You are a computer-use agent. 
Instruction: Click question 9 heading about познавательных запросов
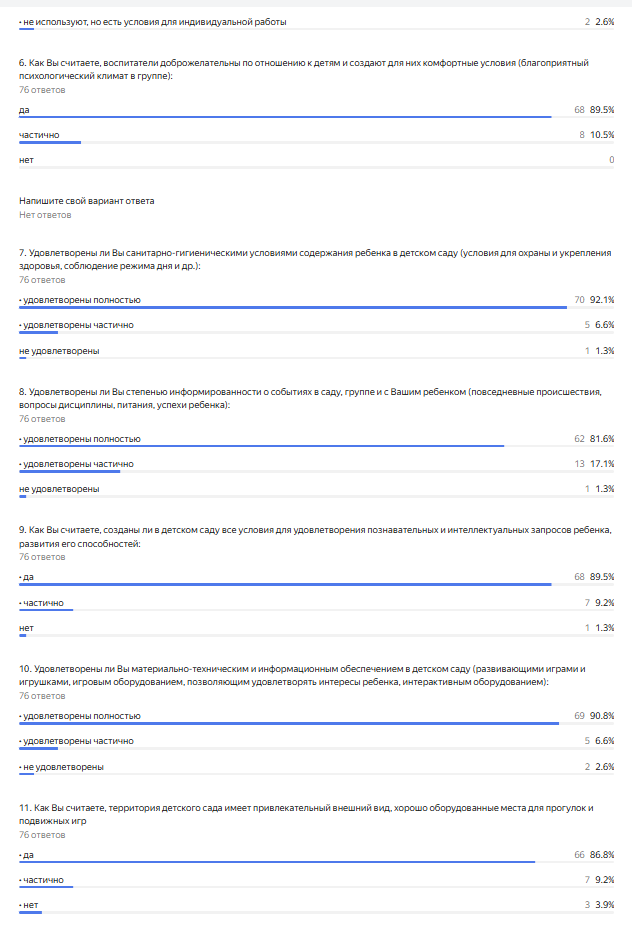click(x=315, y=536)
